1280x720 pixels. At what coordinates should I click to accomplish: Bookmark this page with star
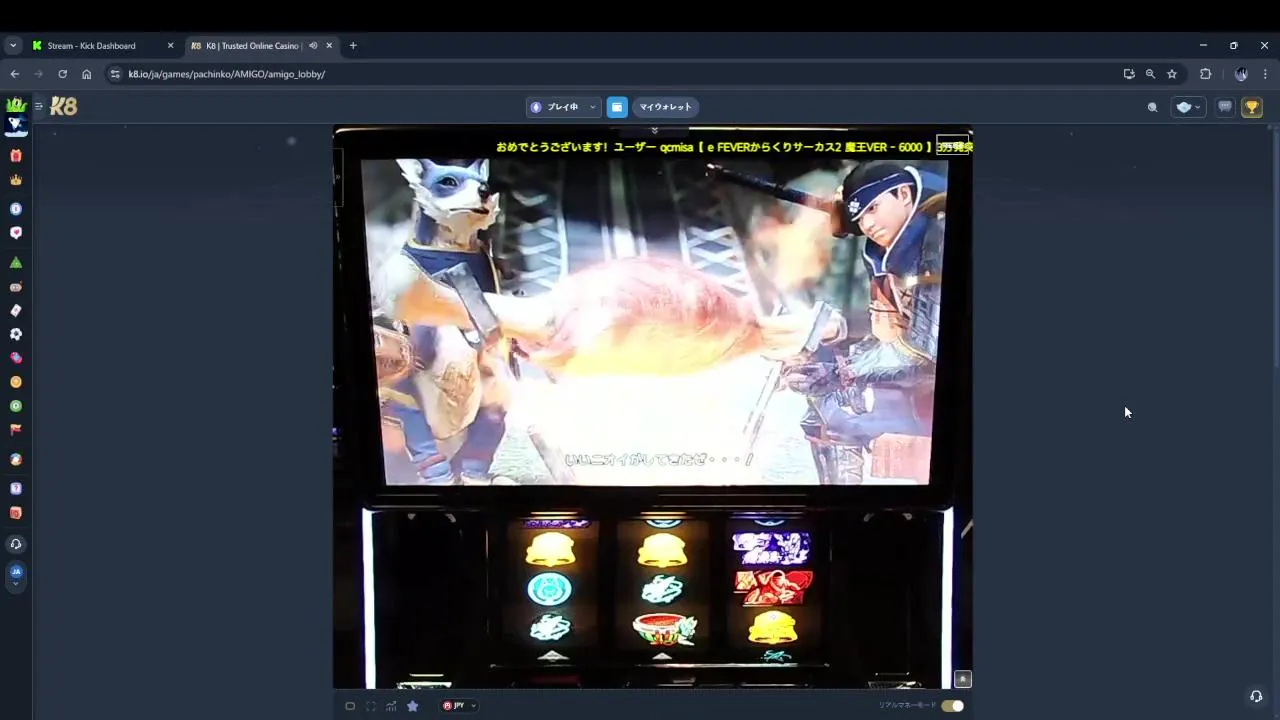coord(1172,74)
